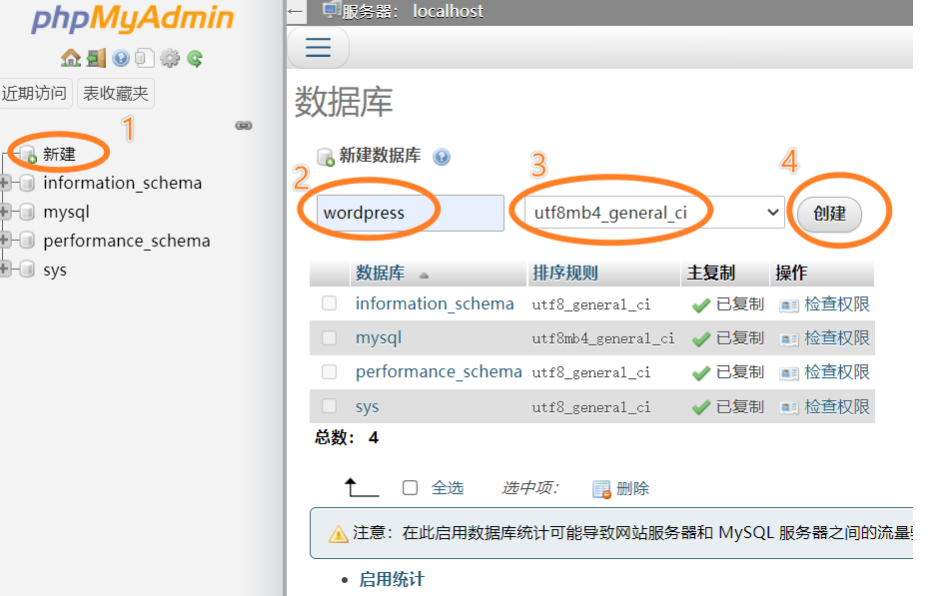Click utf8mb4_general_ci collation text in mysql row
928x596 pixels.
pos(602,339)
